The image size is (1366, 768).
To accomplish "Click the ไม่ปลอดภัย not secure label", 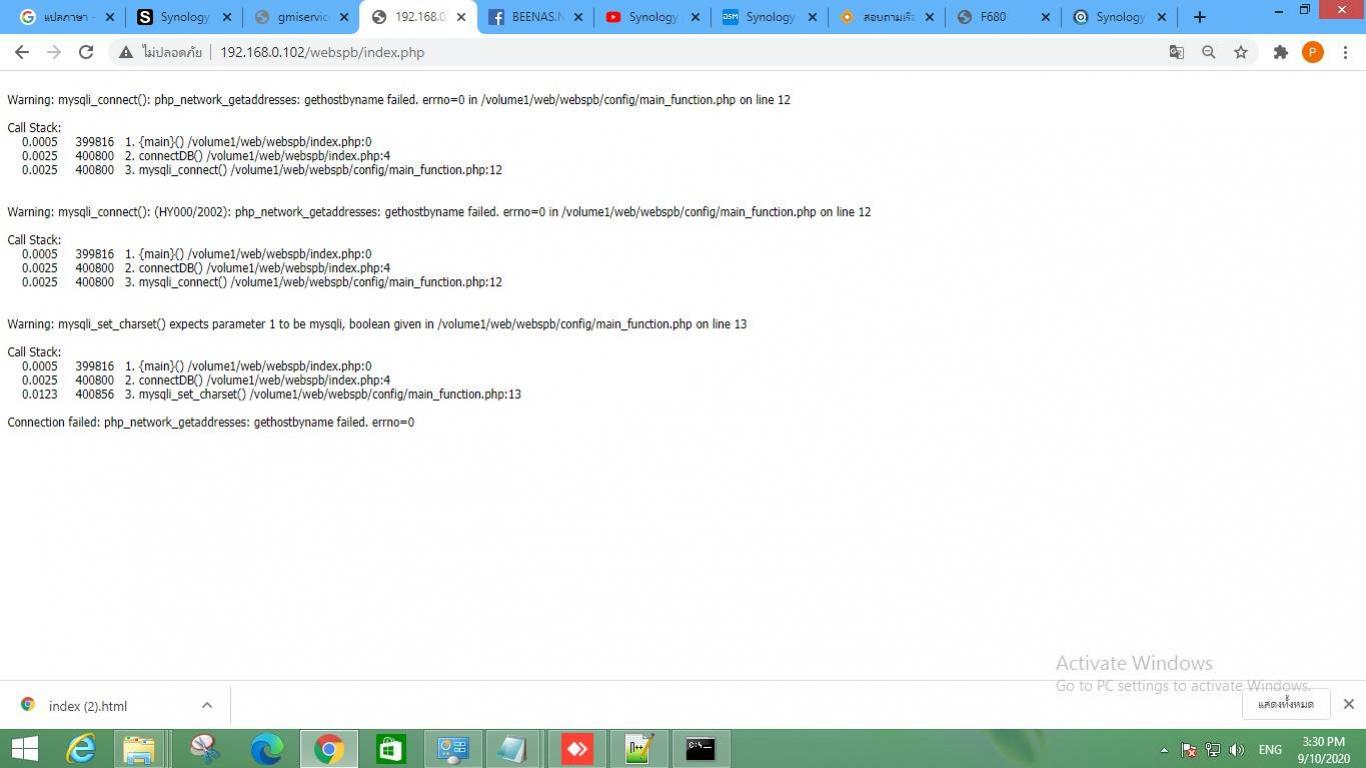I will click(172, 52).
